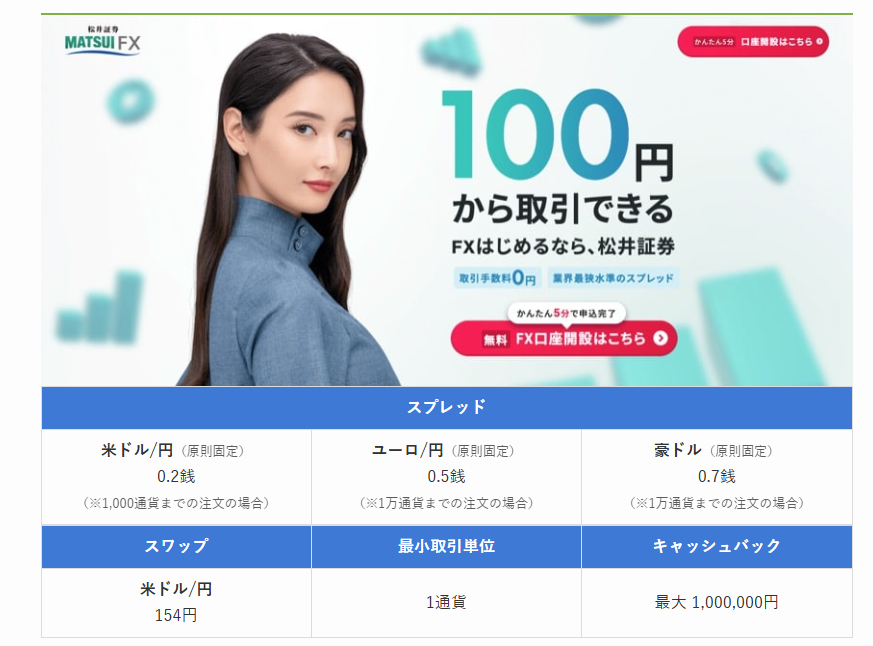Click the 業界最狭水準のスプレッド badge

(612, 278)
